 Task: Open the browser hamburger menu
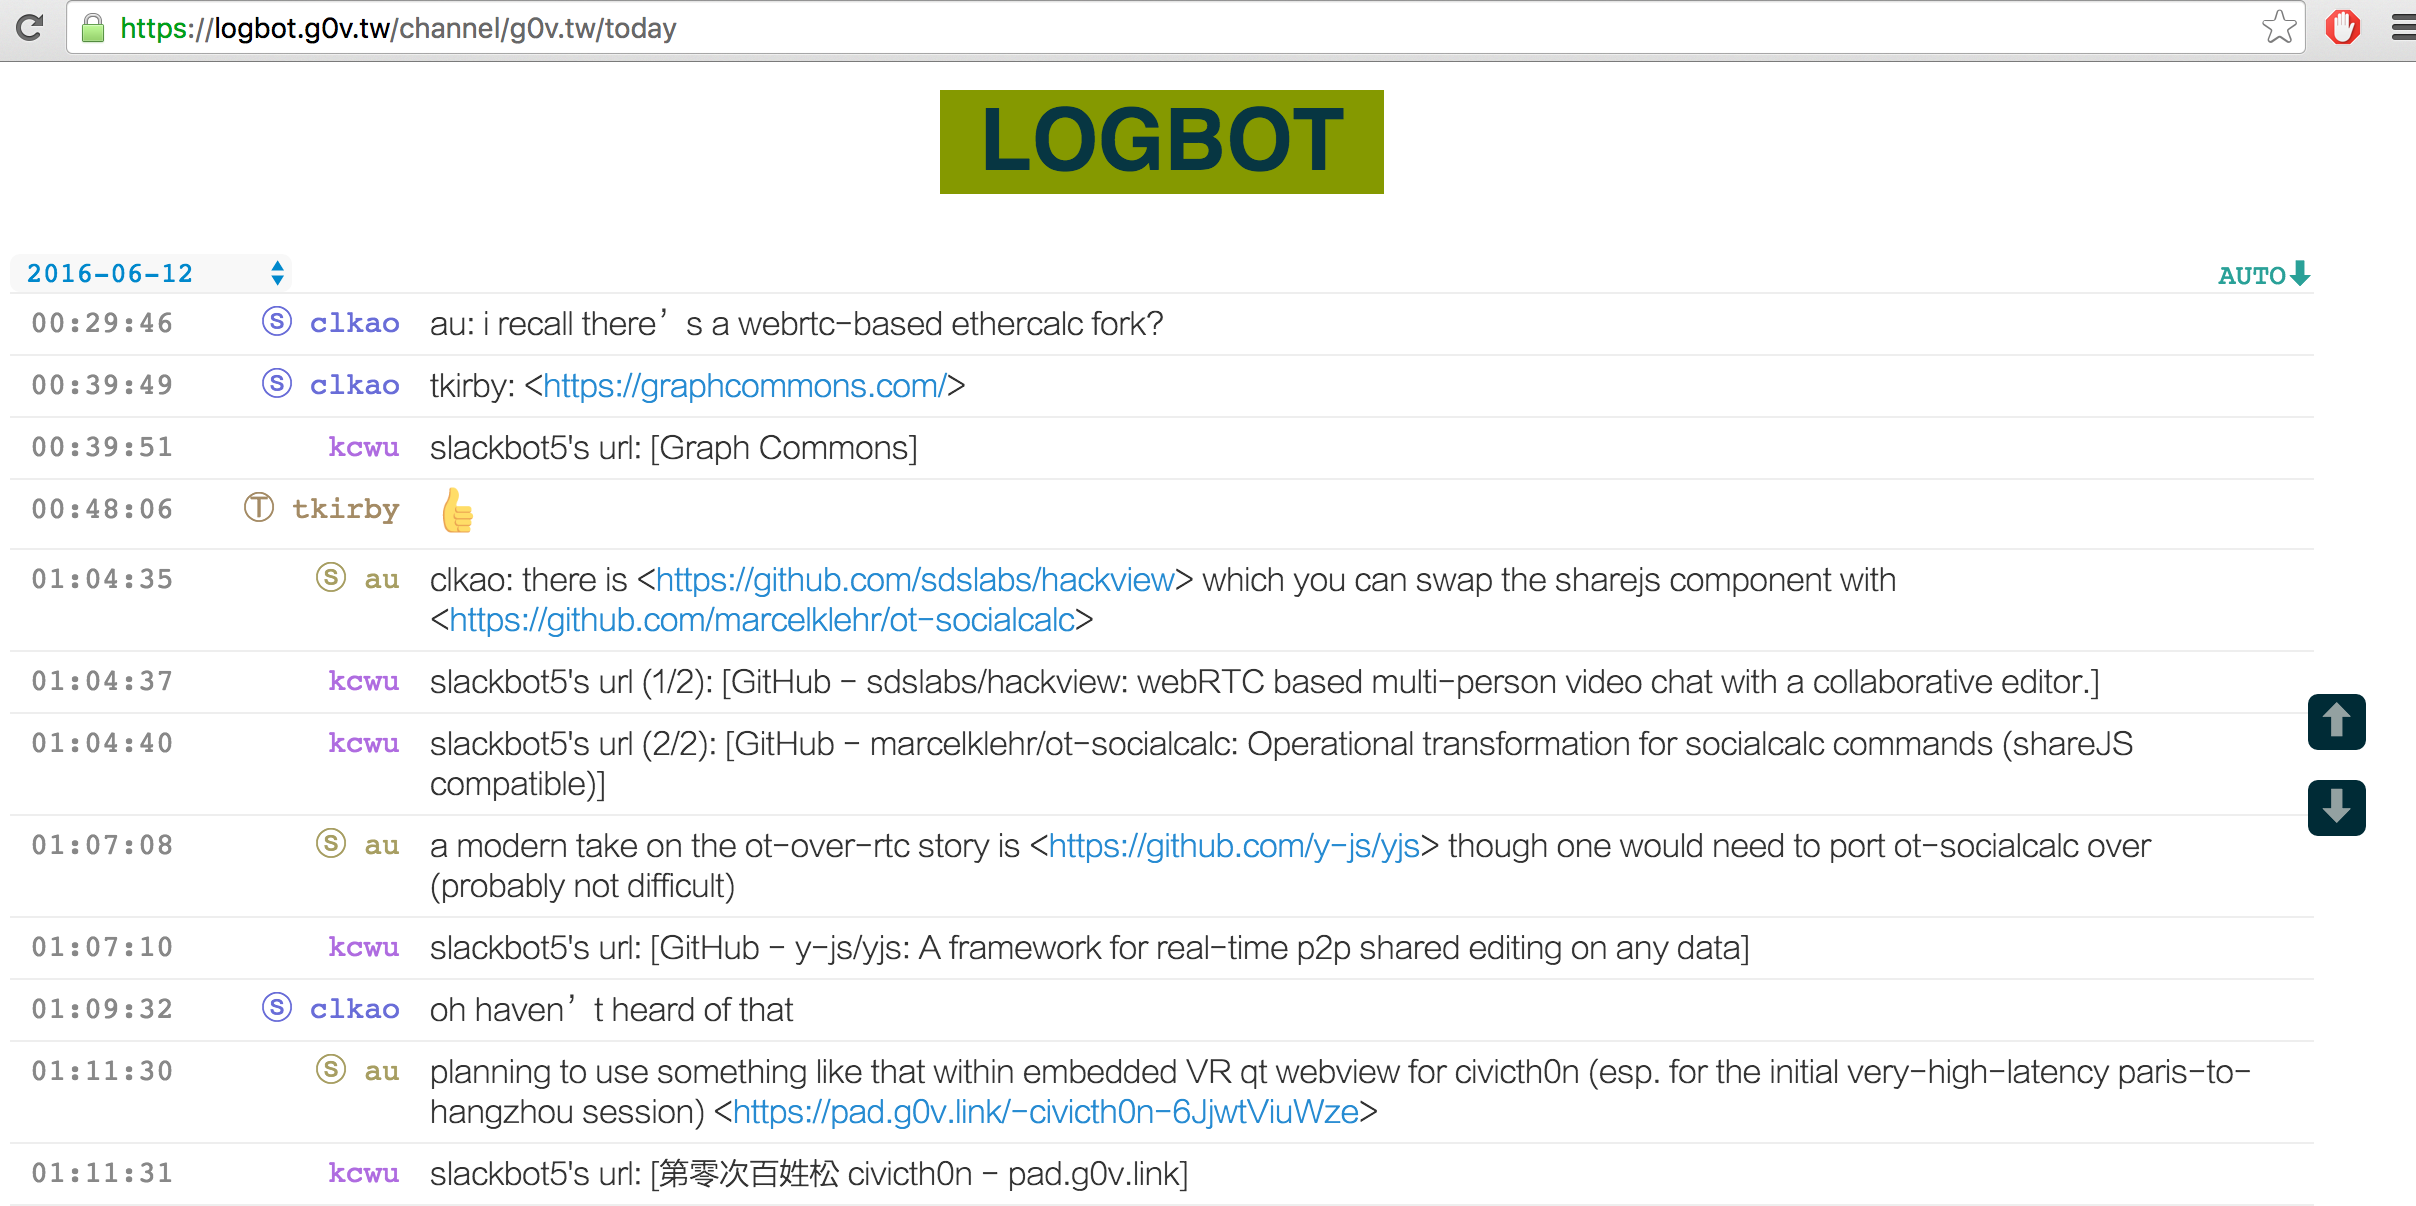pyautogui.click(x=2403, y=27)
